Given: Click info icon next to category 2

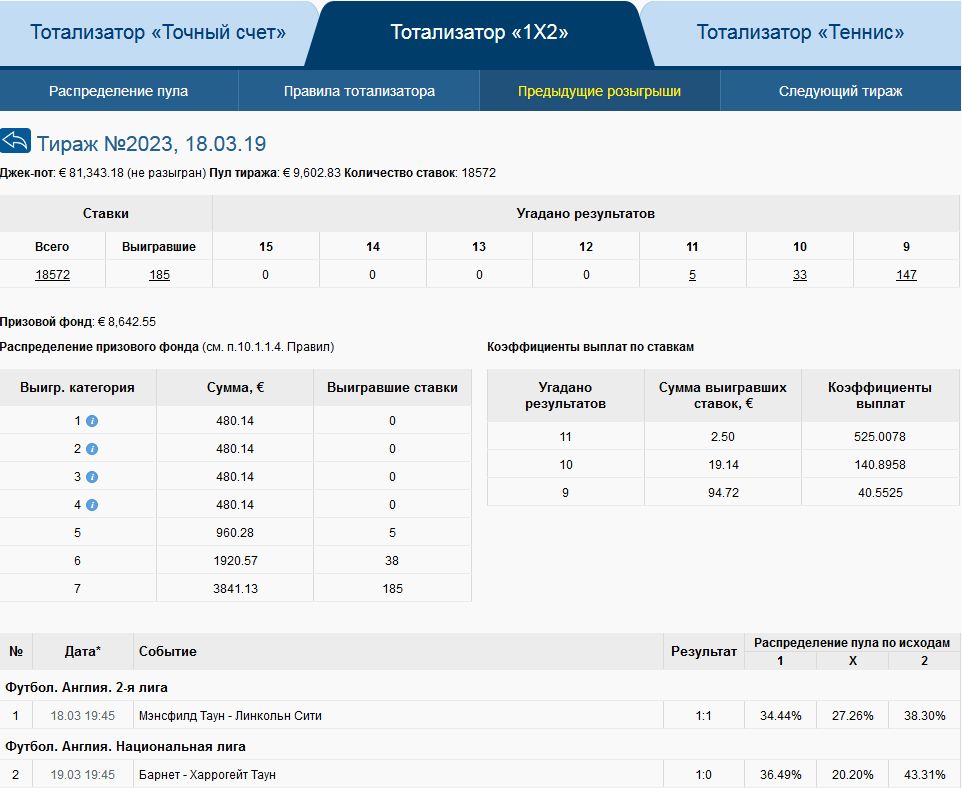Looking at the screenshot, I should [92, 449].
